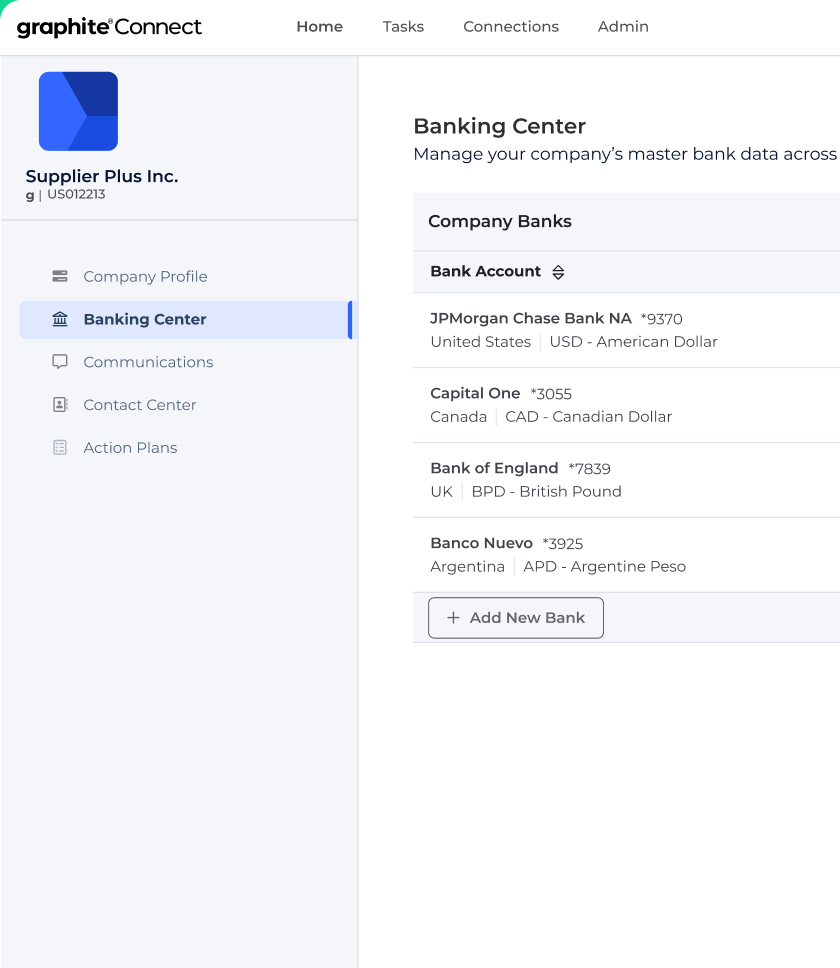Click the Argentina country label
The height and width of the screenshot is (968, 840).
point(467,567)
